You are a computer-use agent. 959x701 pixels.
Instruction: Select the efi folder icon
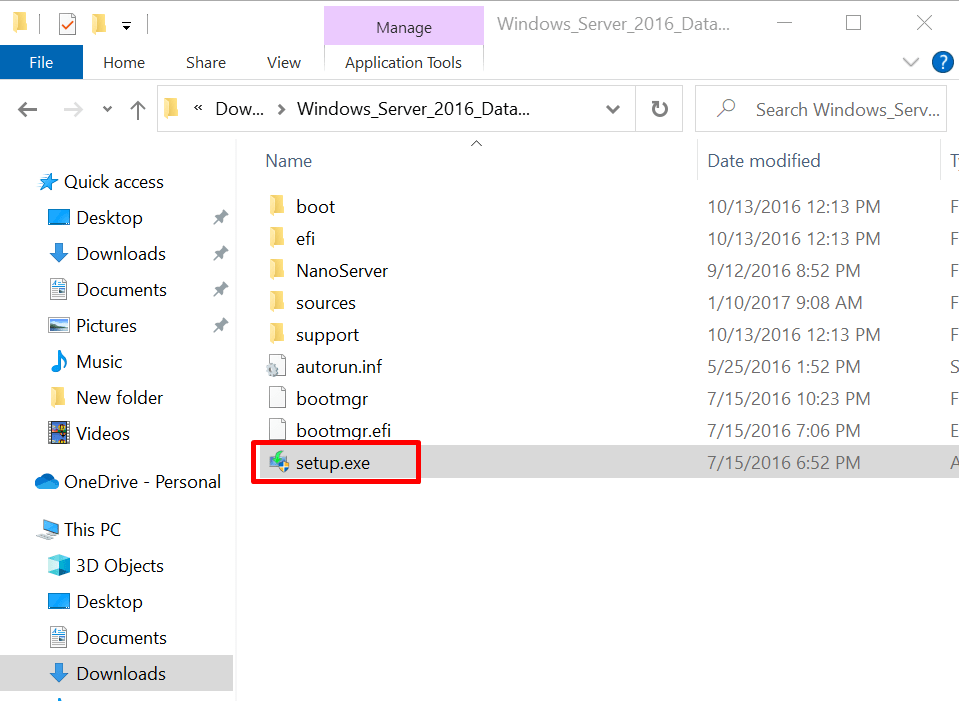(277, 237)
